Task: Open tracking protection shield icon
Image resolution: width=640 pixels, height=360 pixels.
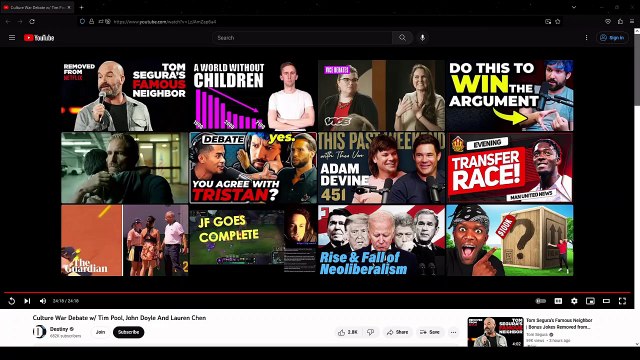Action: [82, 22]
